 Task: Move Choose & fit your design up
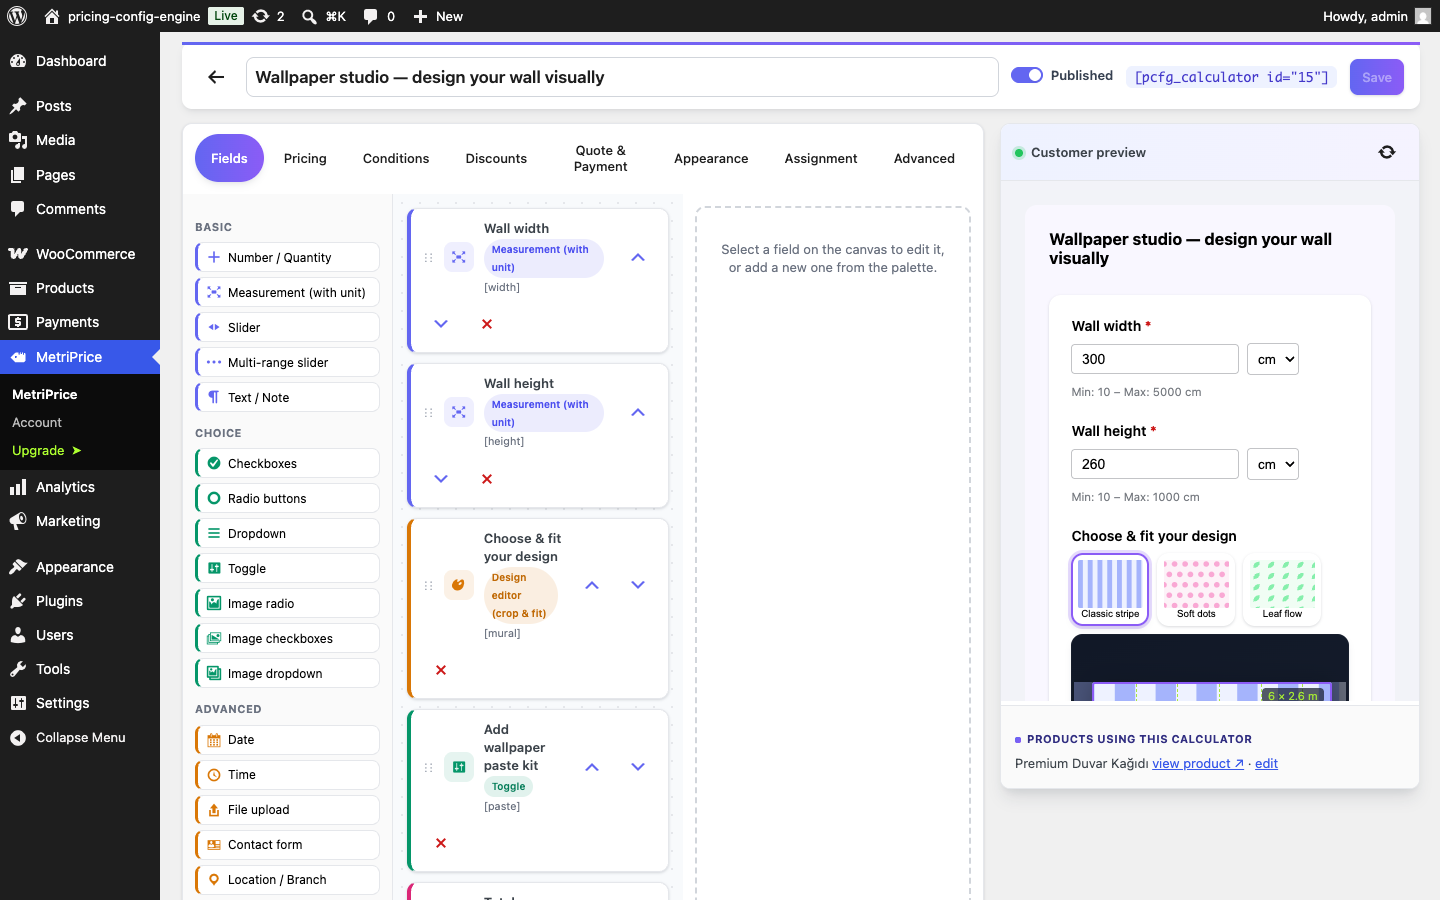[592, 585]
